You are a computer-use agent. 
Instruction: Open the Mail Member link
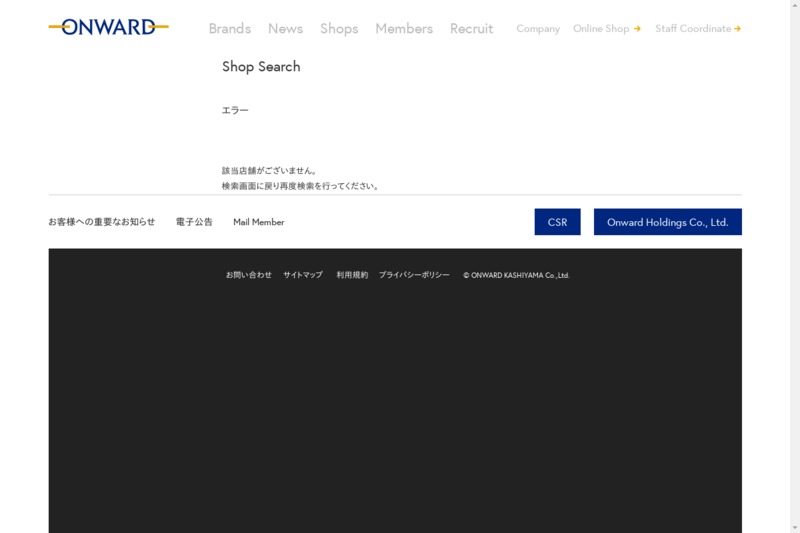click(259, 222)
